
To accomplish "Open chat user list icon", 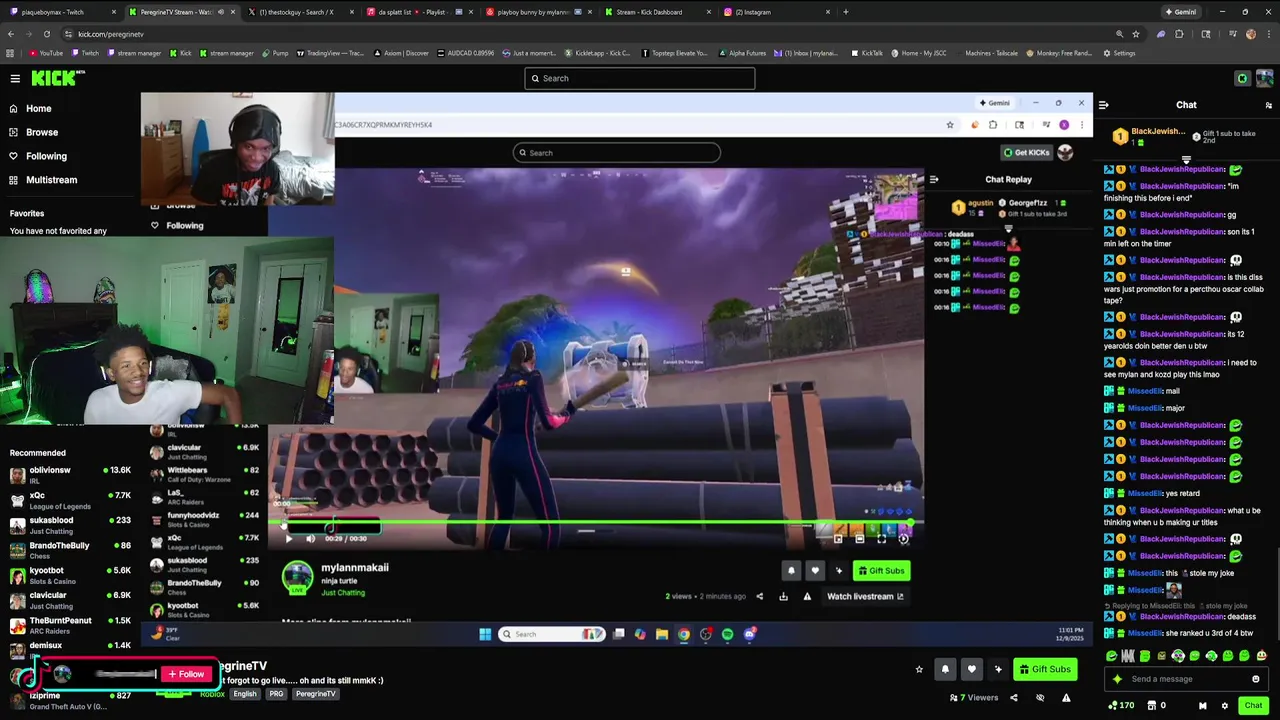I will click(x=1269, y=105).
